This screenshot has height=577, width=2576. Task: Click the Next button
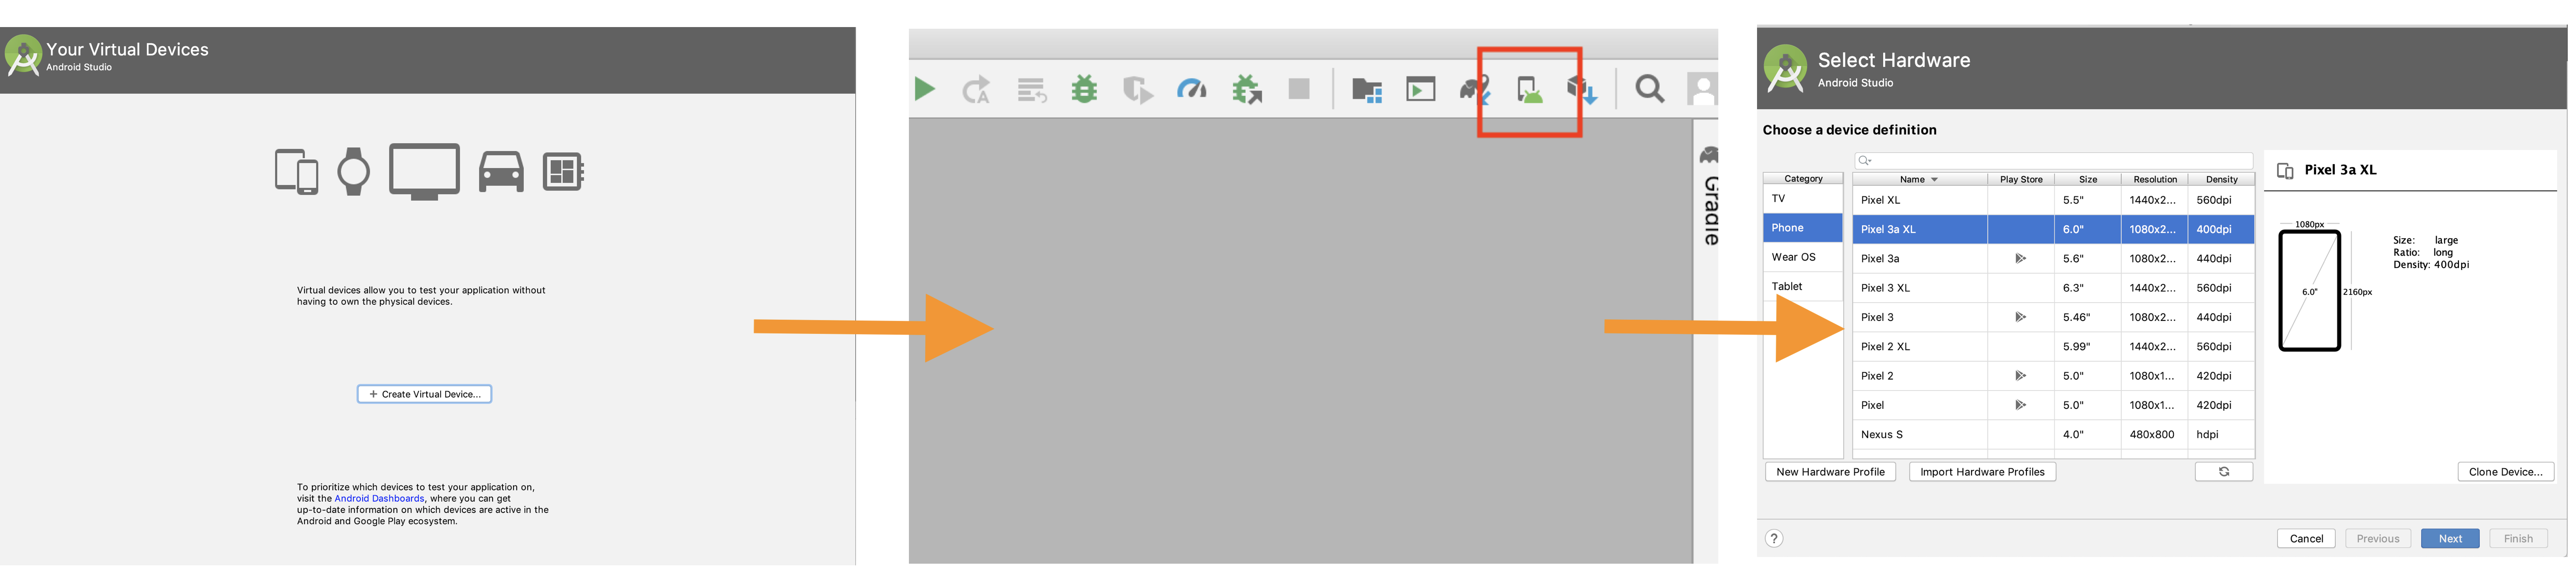click(2449, 538)
